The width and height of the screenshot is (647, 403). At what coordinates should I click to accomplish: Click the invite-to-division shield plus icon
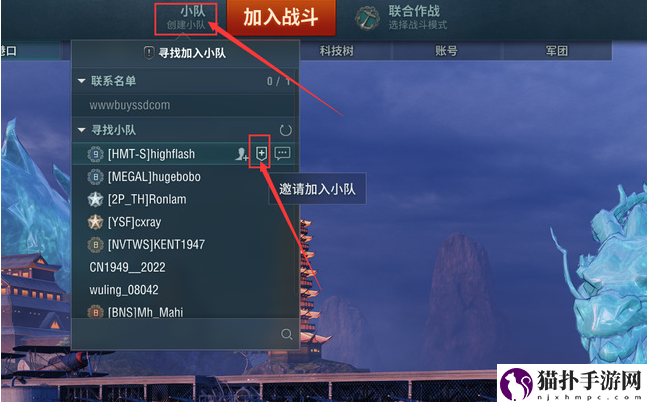(261, 153)
